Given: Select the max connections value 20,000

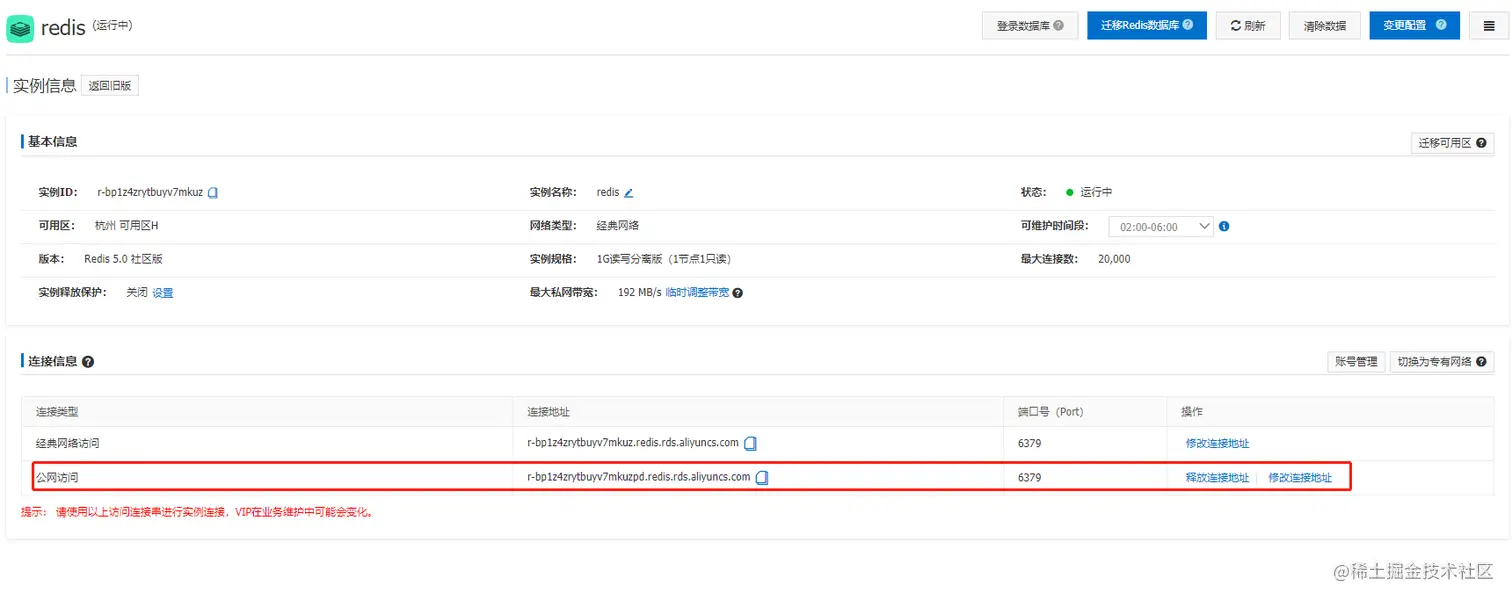Looking at the screenshot, I should [1114, 259].
